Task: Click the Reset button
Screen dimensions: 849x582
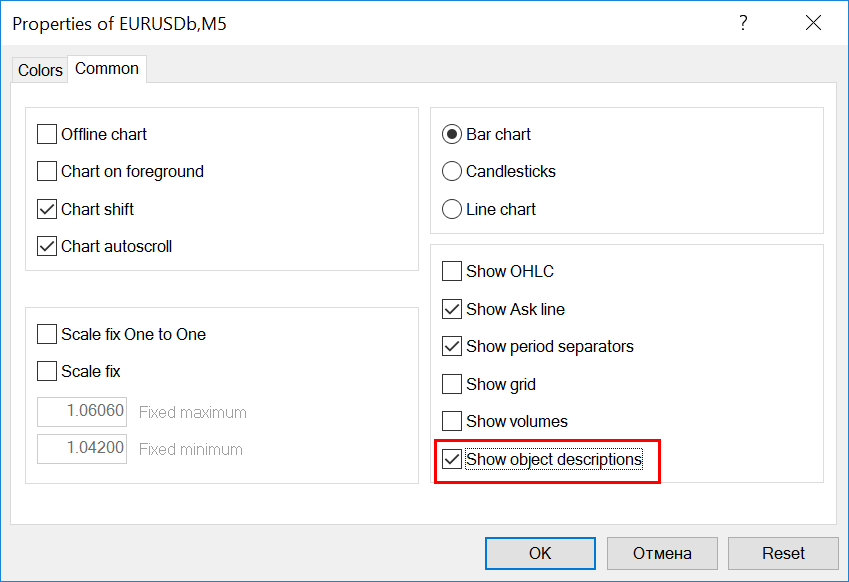Action: pos(783,553)
